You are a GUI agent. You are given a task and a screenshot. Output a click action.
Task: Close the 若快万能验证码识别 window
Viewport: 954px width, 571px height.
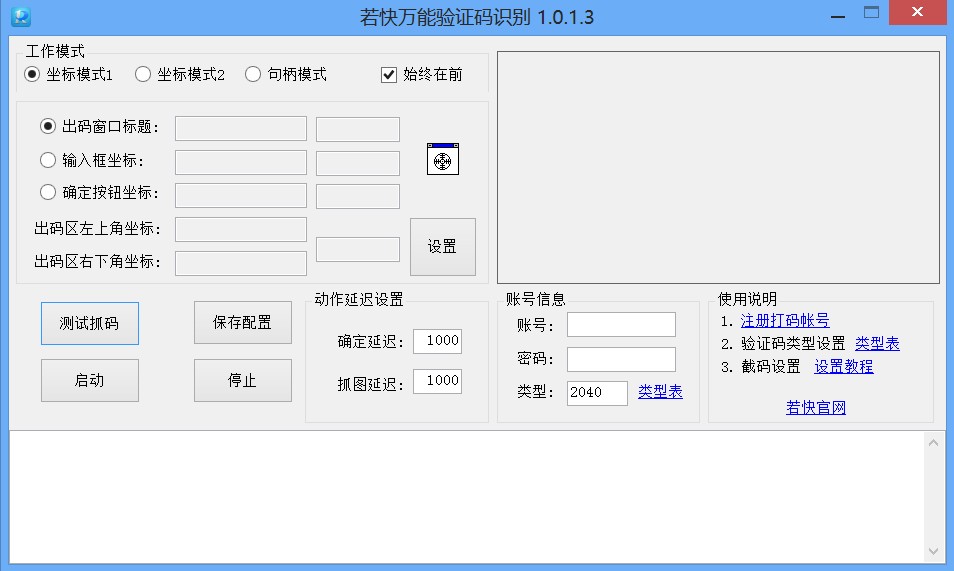(917, 12)
